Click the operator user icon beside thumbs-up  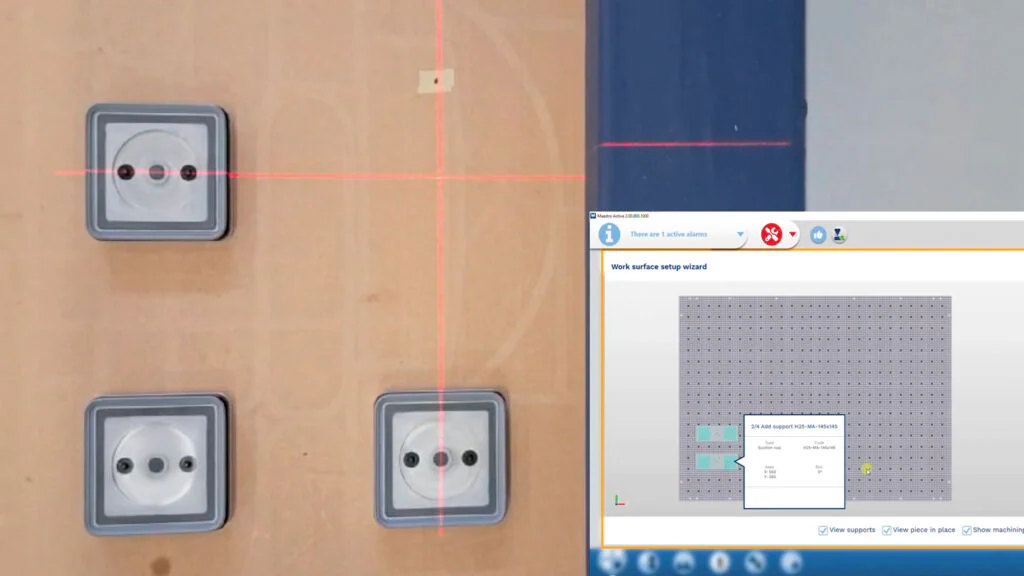click(x=839, y=235)
